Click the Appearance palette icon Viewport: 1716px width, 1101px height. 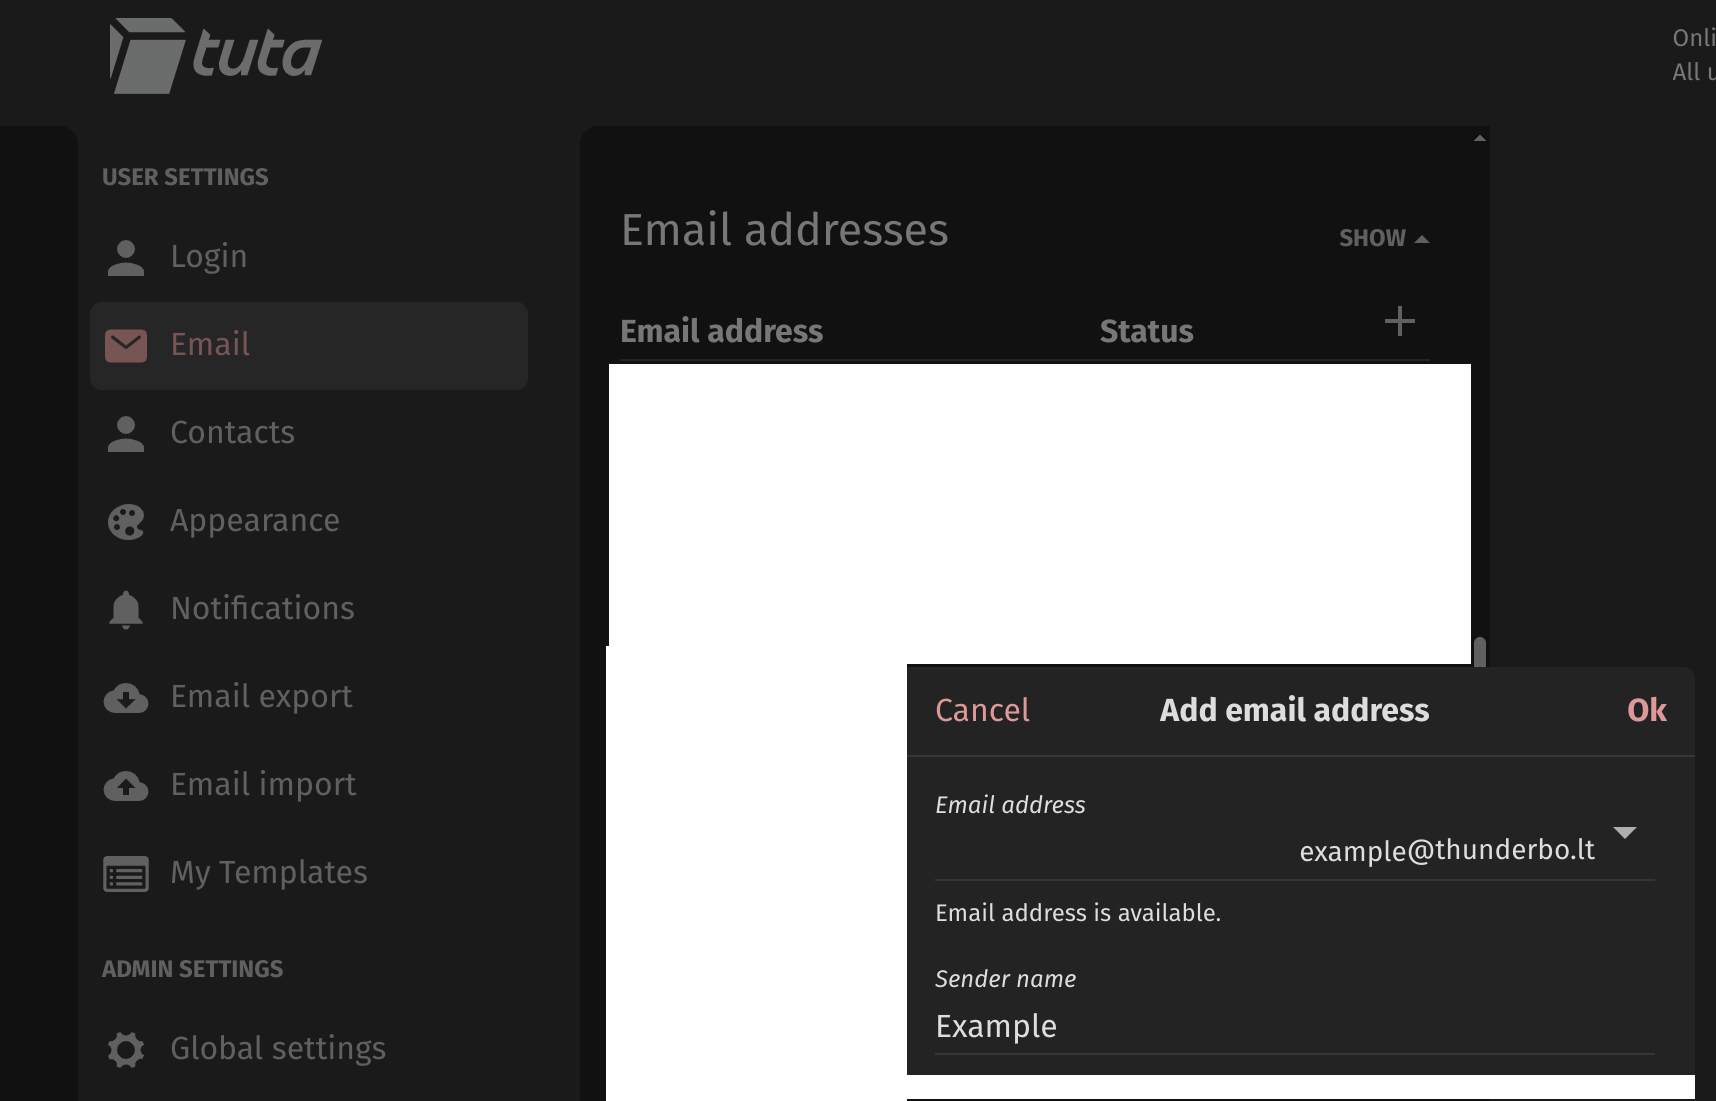pyautogui.click(x=126, y=521)
